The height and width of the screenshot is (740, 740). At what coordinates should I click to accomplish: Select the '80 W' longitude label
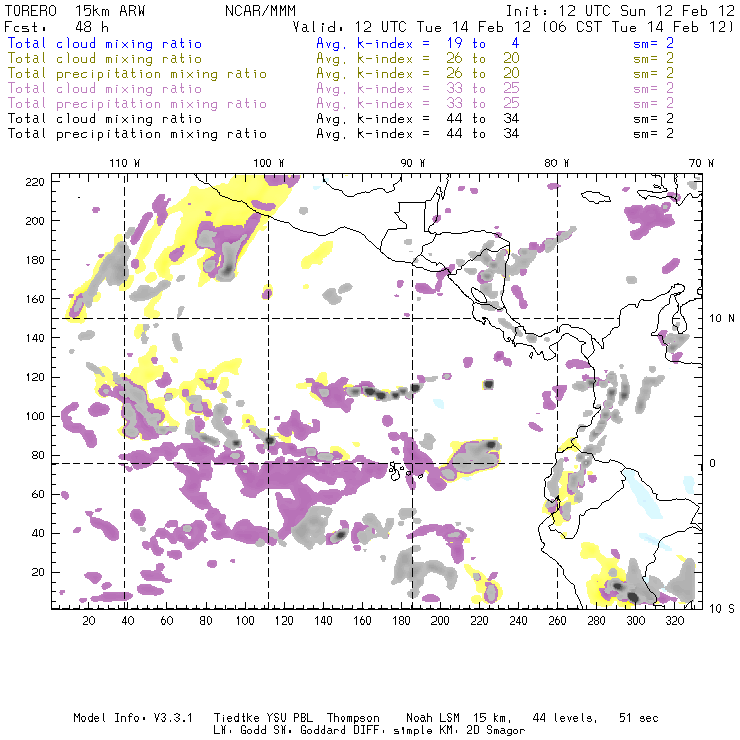point(557,163)
